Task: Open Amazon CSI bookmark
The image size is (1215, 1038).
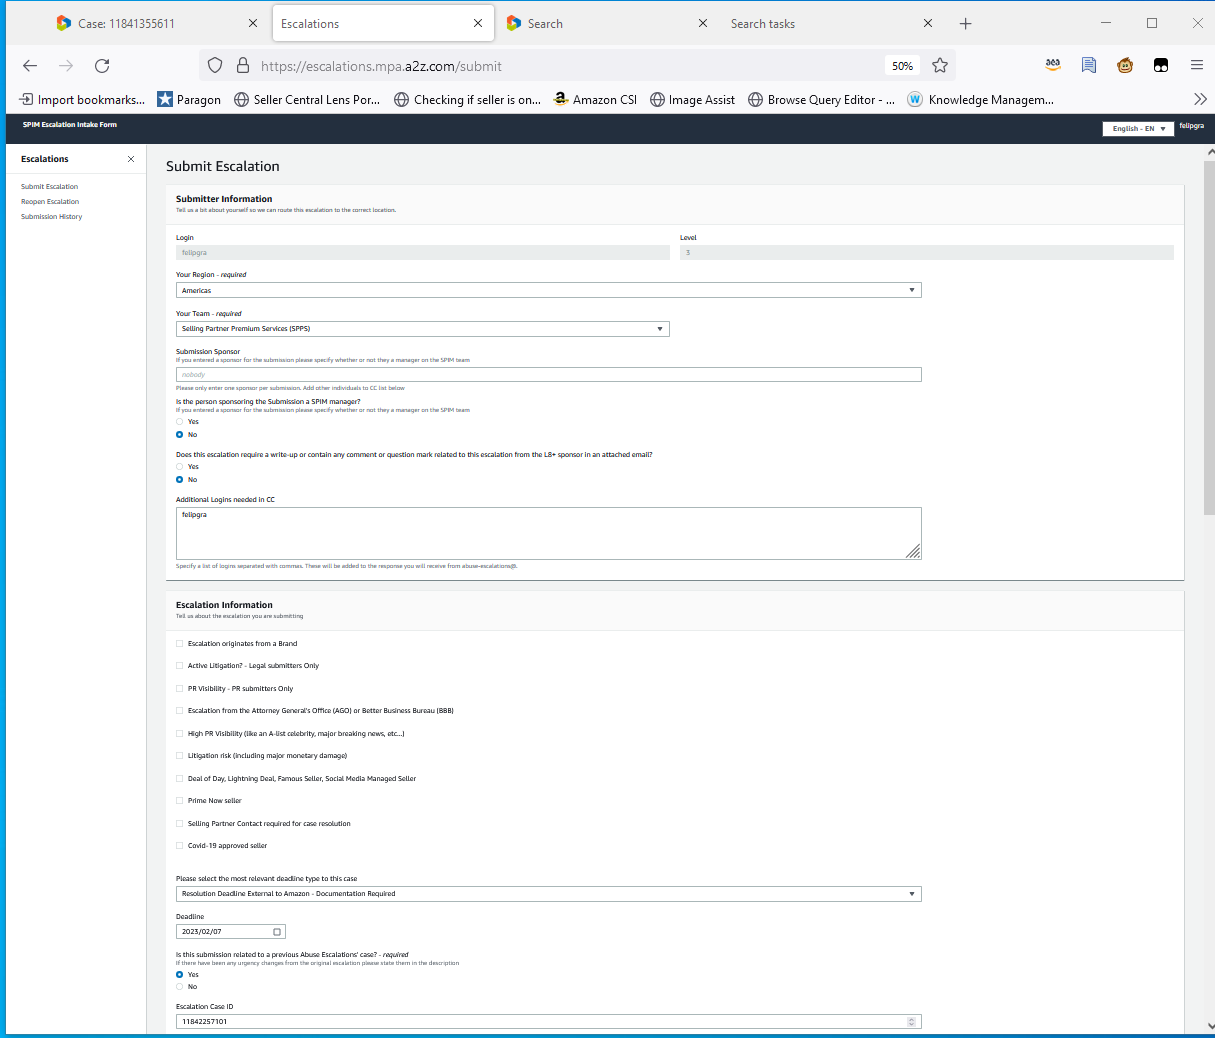Action: (595, 99)
